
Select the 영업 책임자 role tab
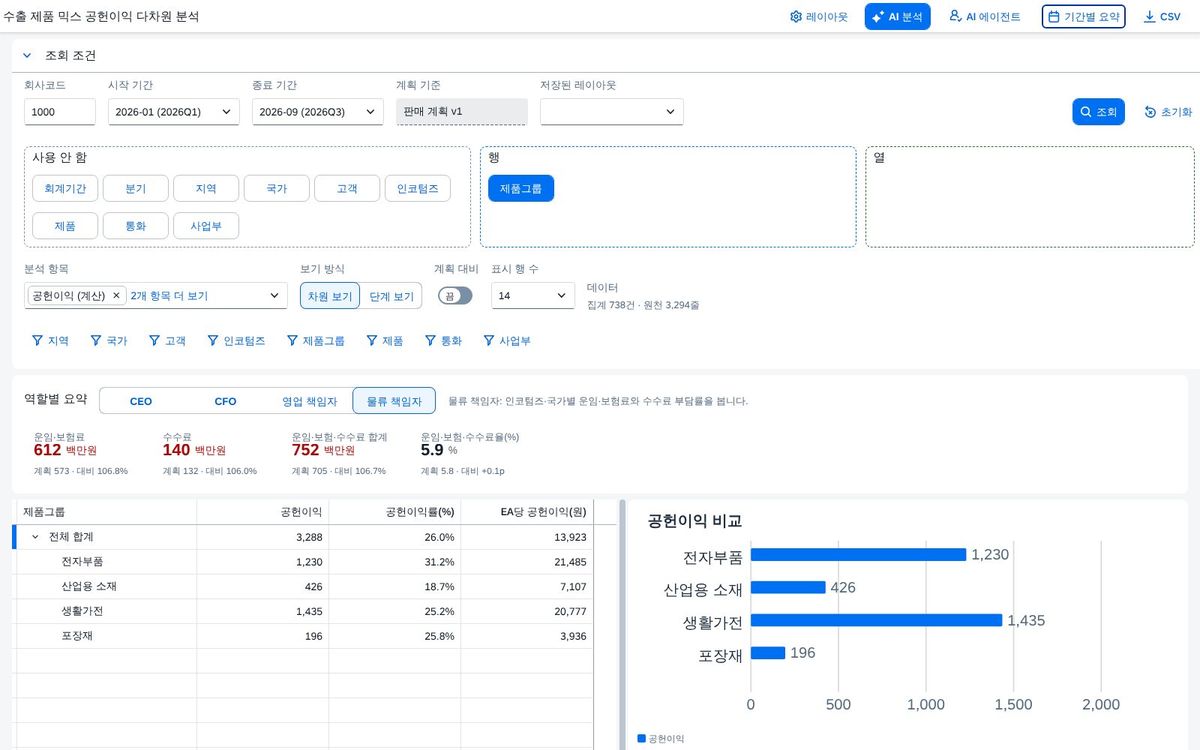click(x=310, y=401)
